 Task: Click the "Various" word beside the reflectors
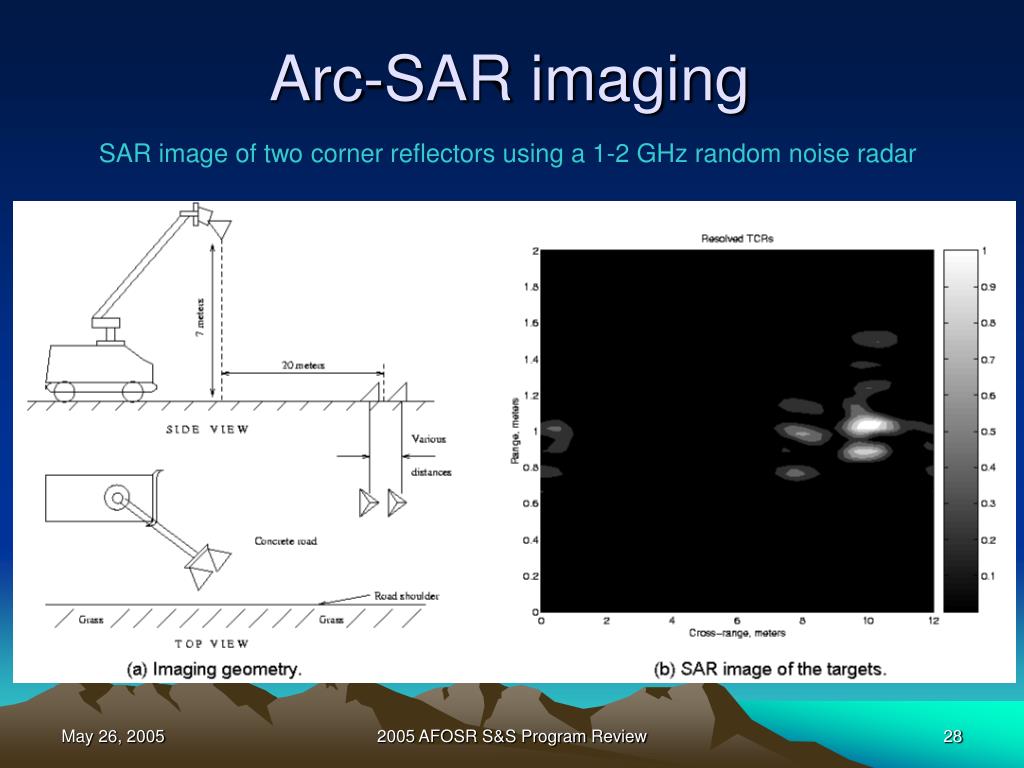click(428, 439)
